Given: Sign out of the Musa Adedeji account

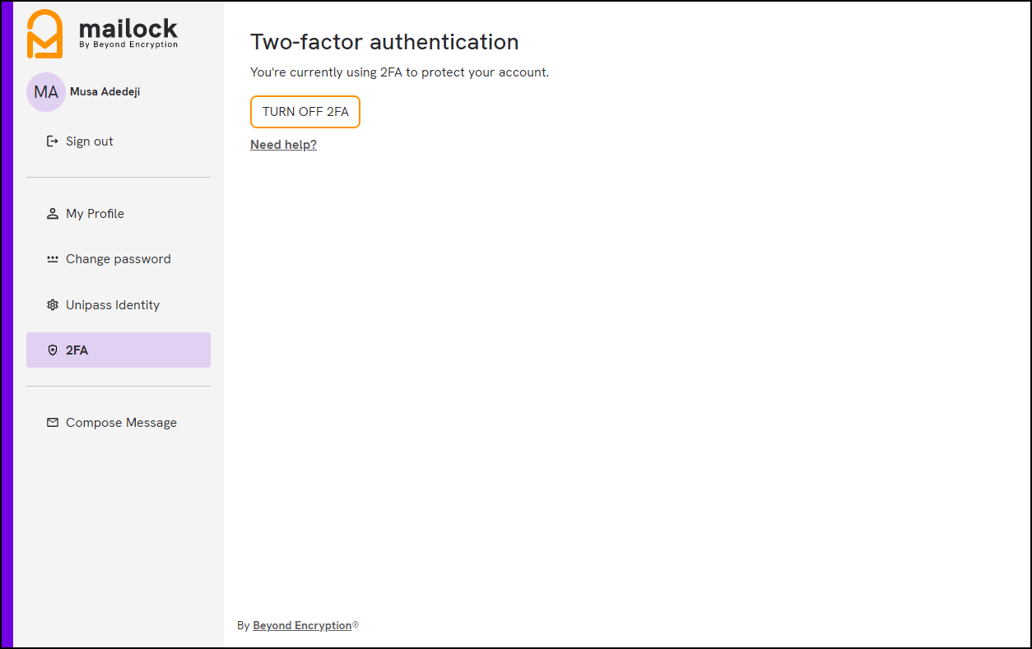Looking at the screenshot, I should [88, 141].
